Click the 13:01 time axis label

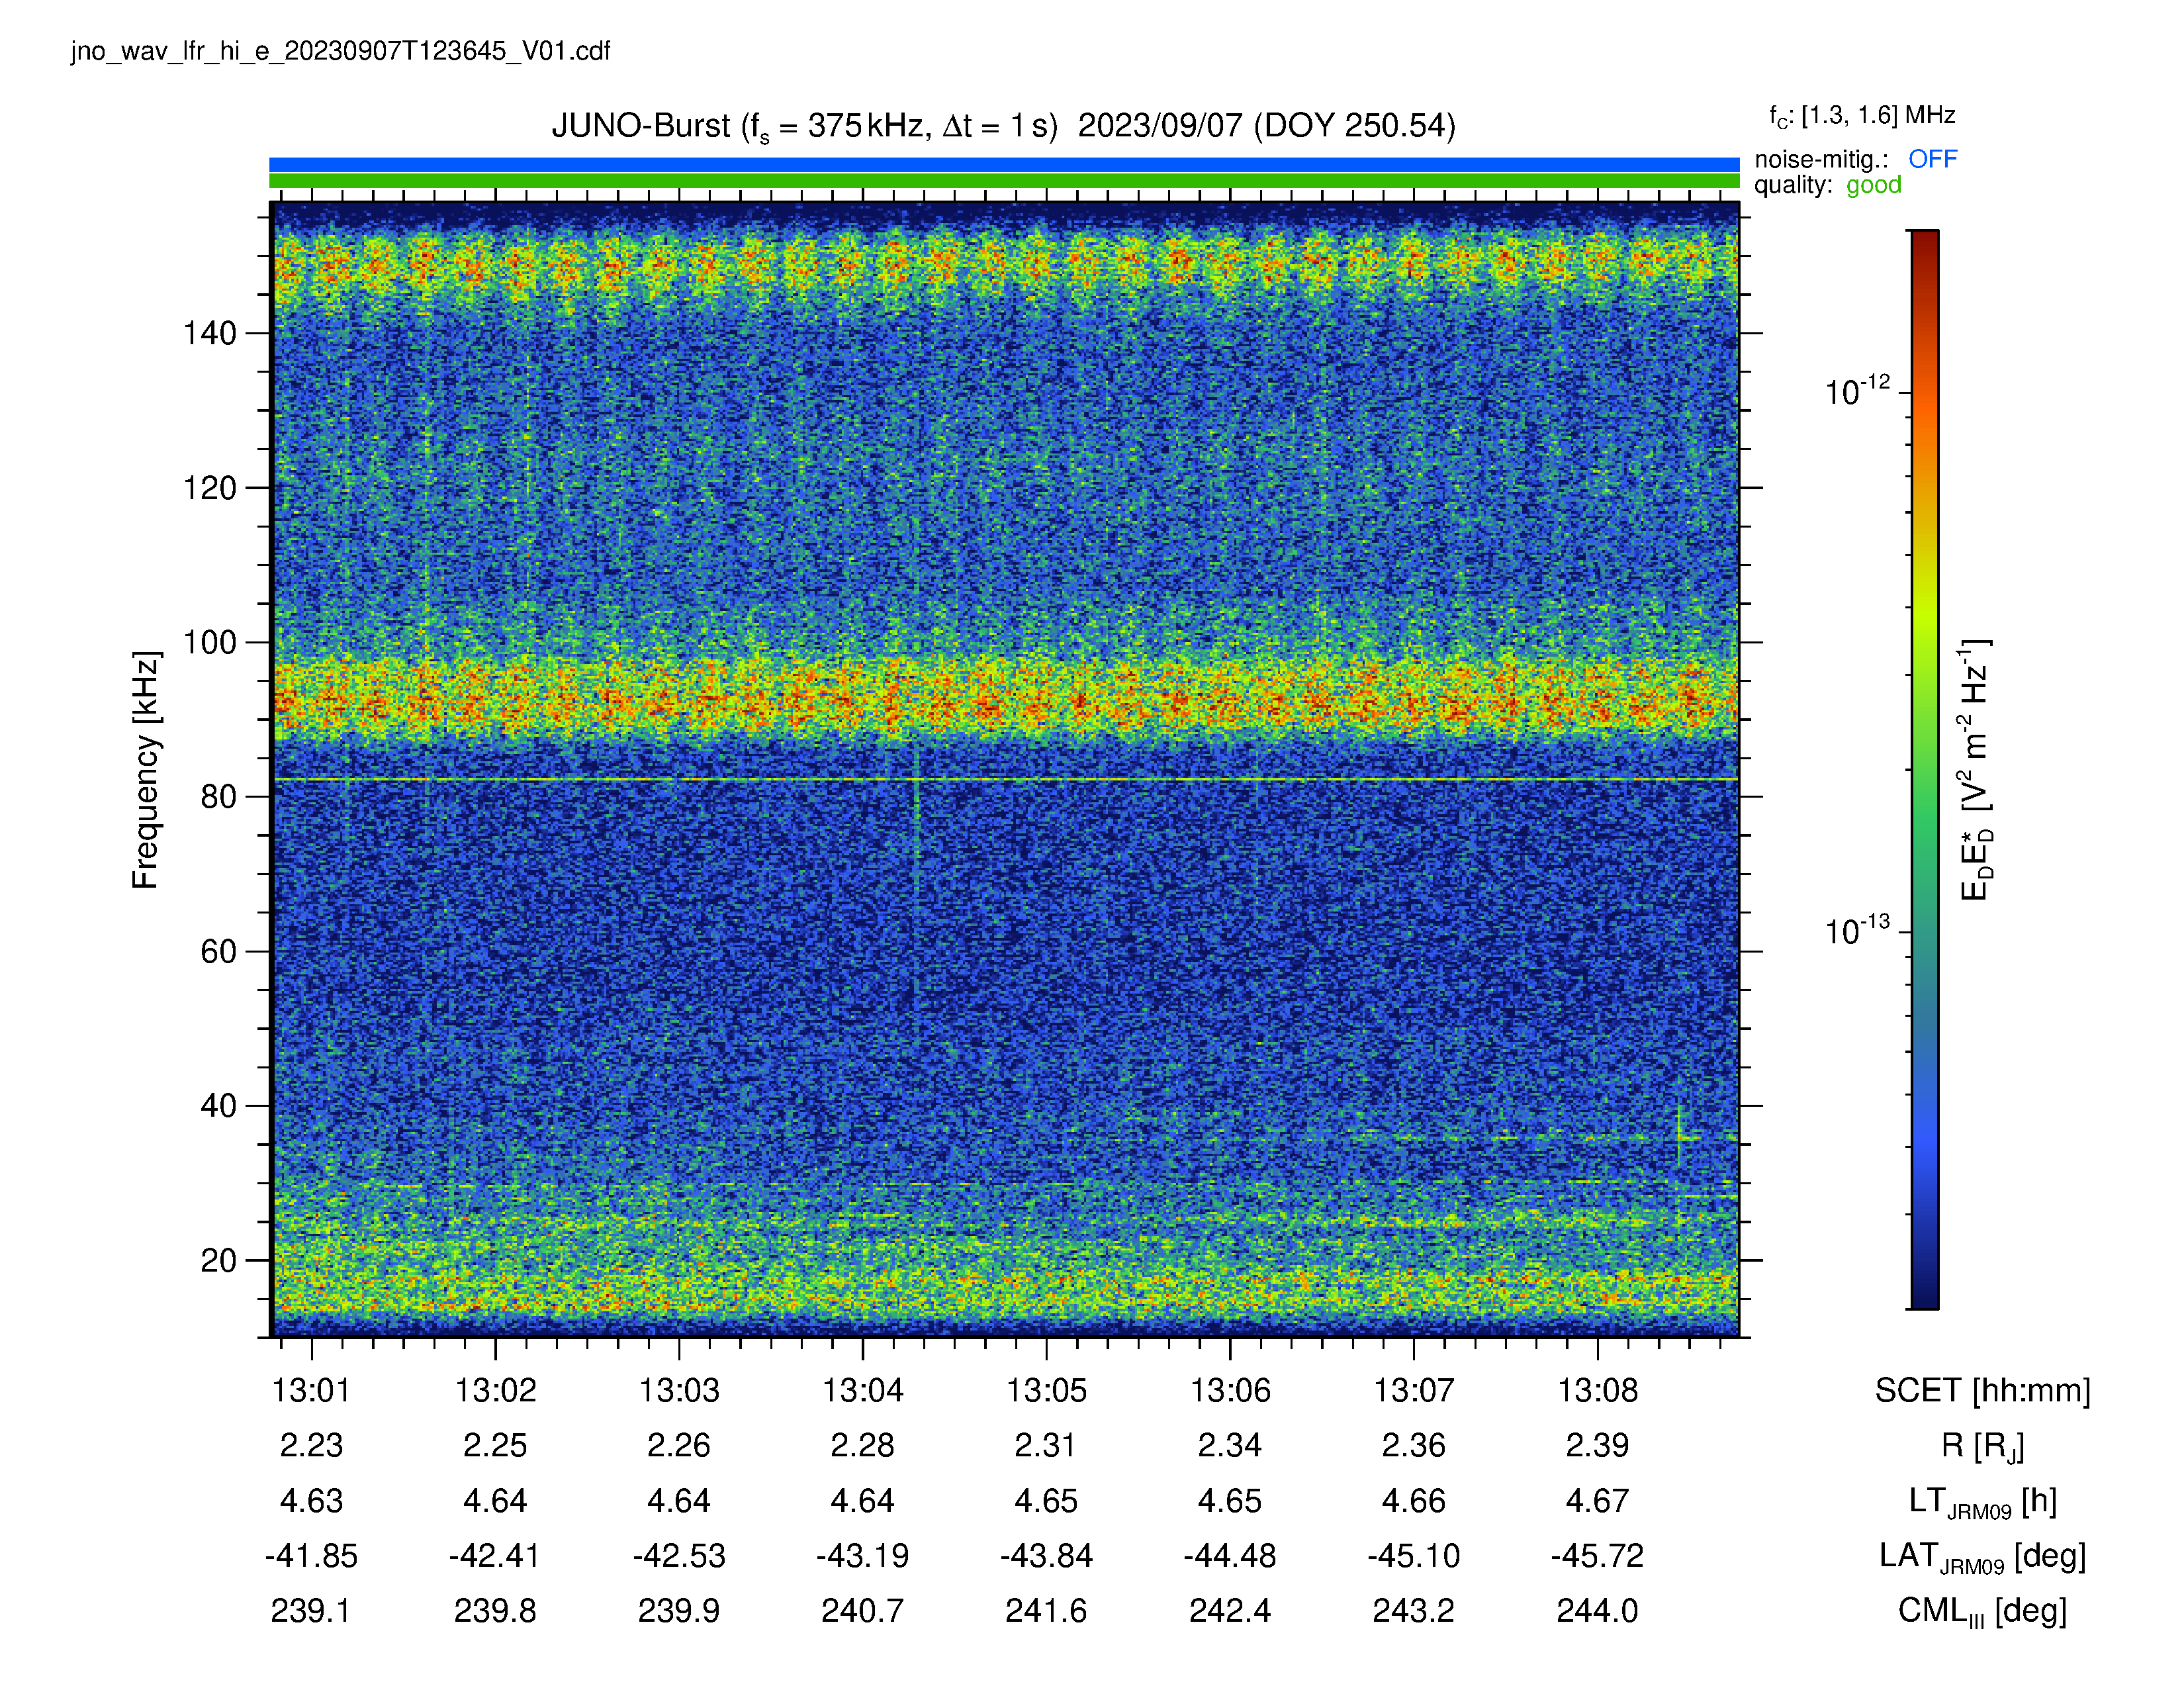click(311, 1390)
